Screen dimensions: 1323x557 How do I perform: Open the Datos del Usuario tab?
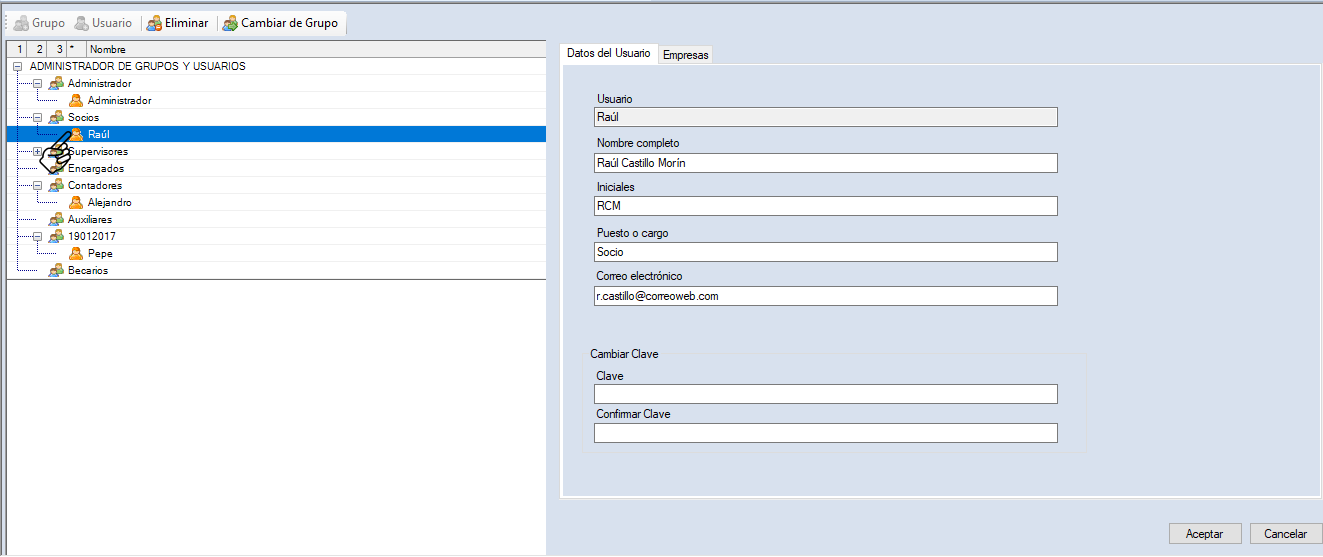click(608, 53)
